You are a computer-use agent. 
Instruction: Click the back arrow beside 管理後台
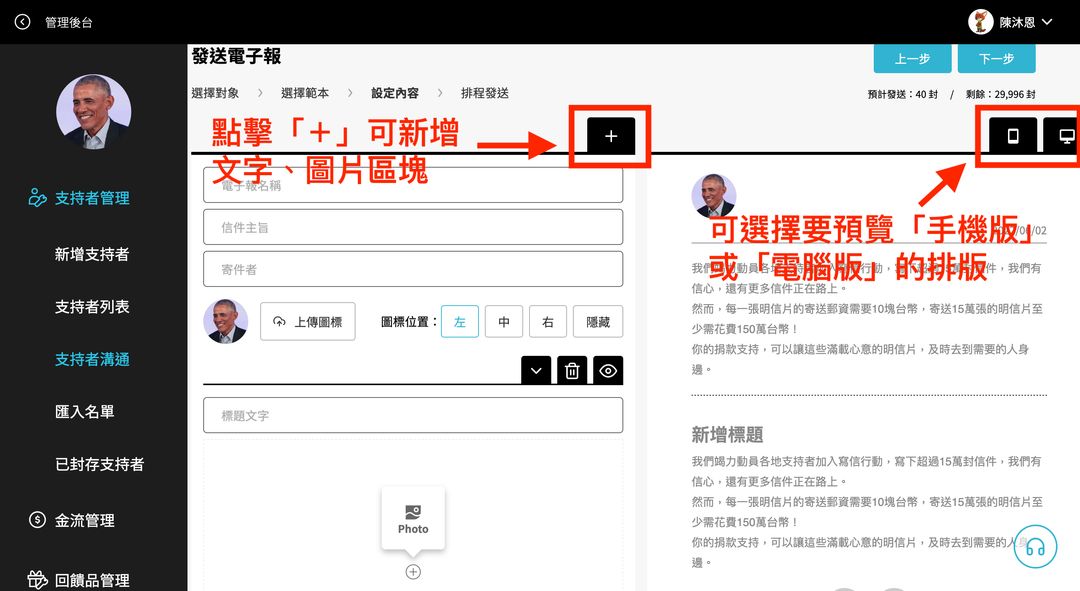click(x=23, y=22)
